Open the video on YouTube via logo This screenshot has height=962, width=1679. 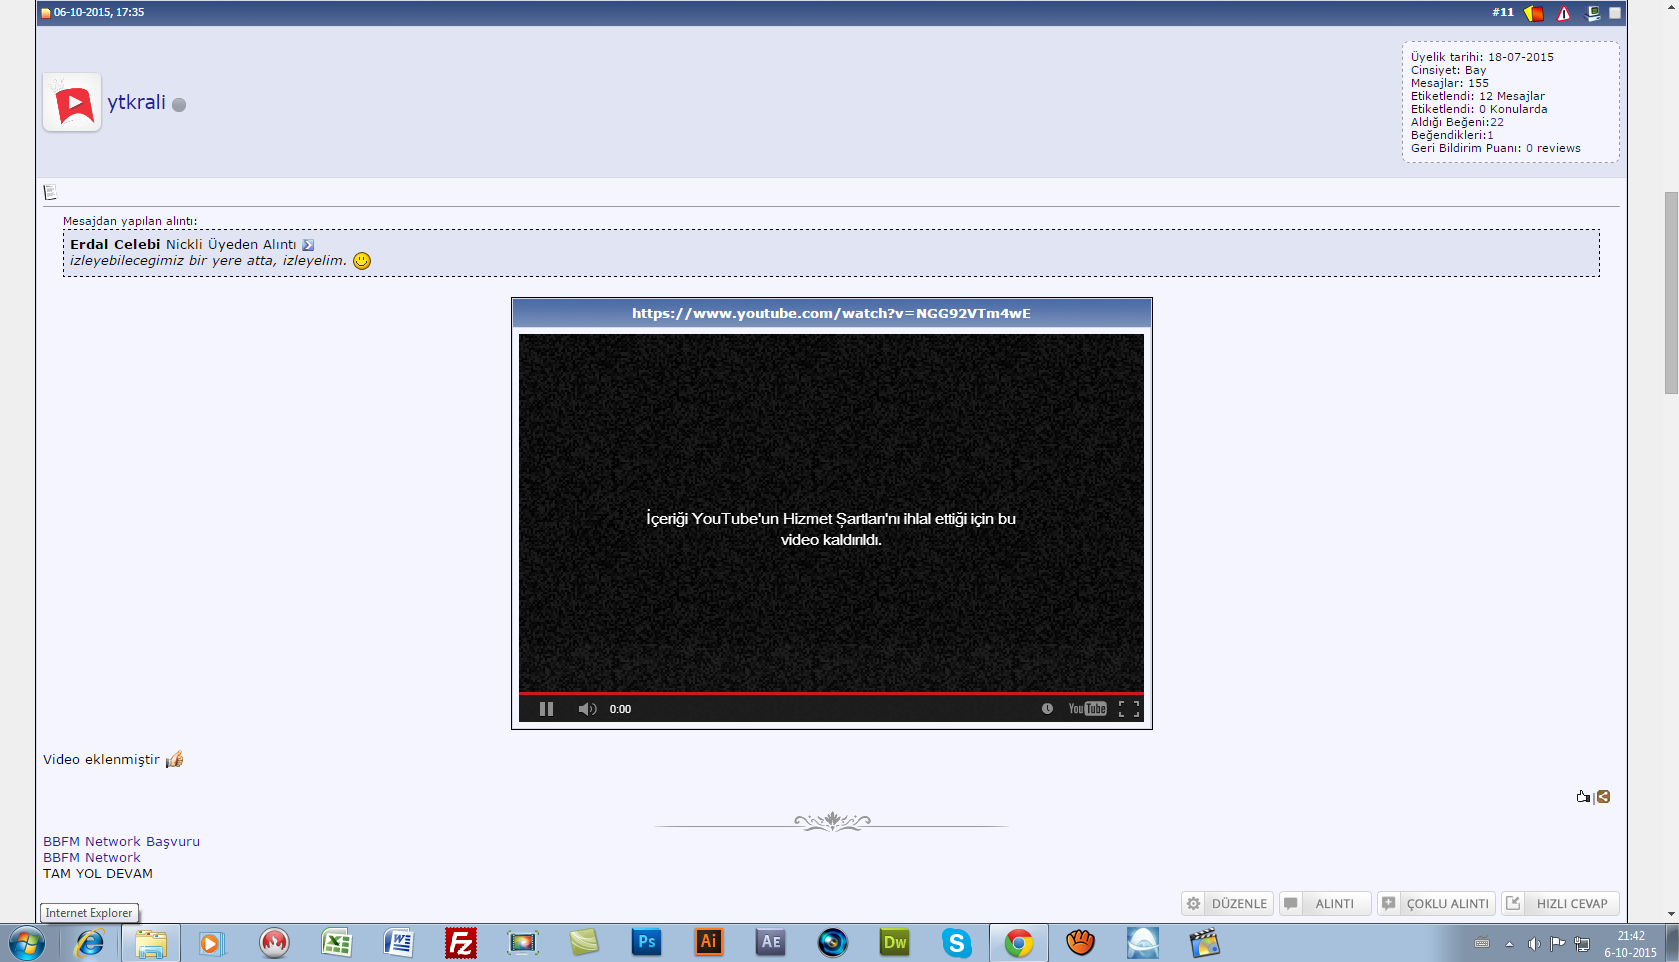coord(1087,709)
